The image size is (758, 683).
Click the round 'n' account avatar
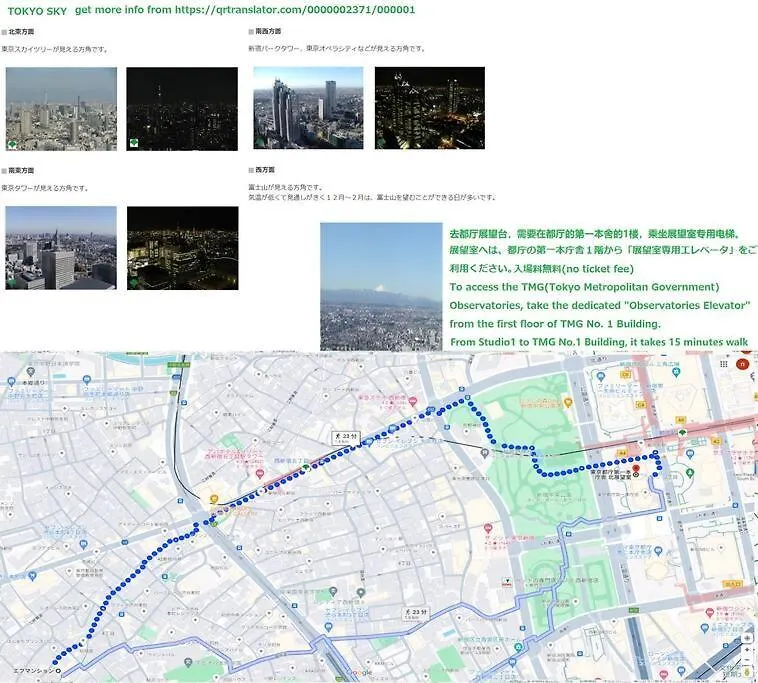[742, 365]
